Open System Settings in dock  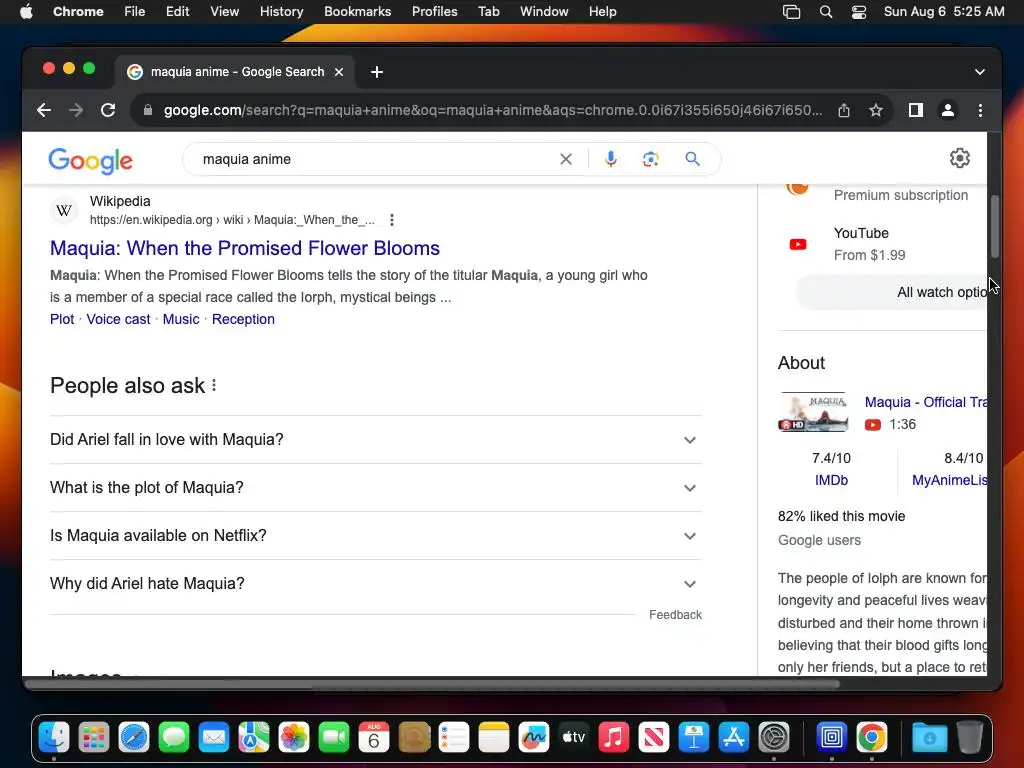click(x=774, y=738)
